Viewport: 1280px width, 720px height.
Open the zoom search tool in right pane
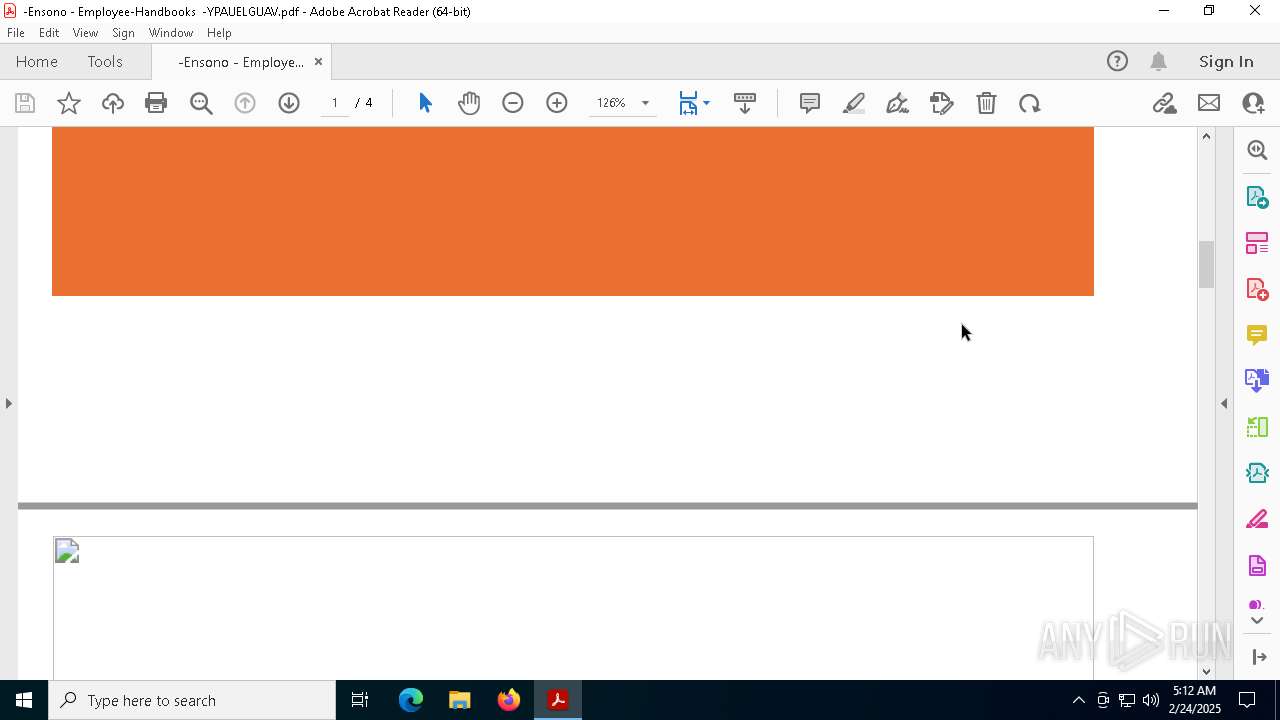[x=1257, y=150]
